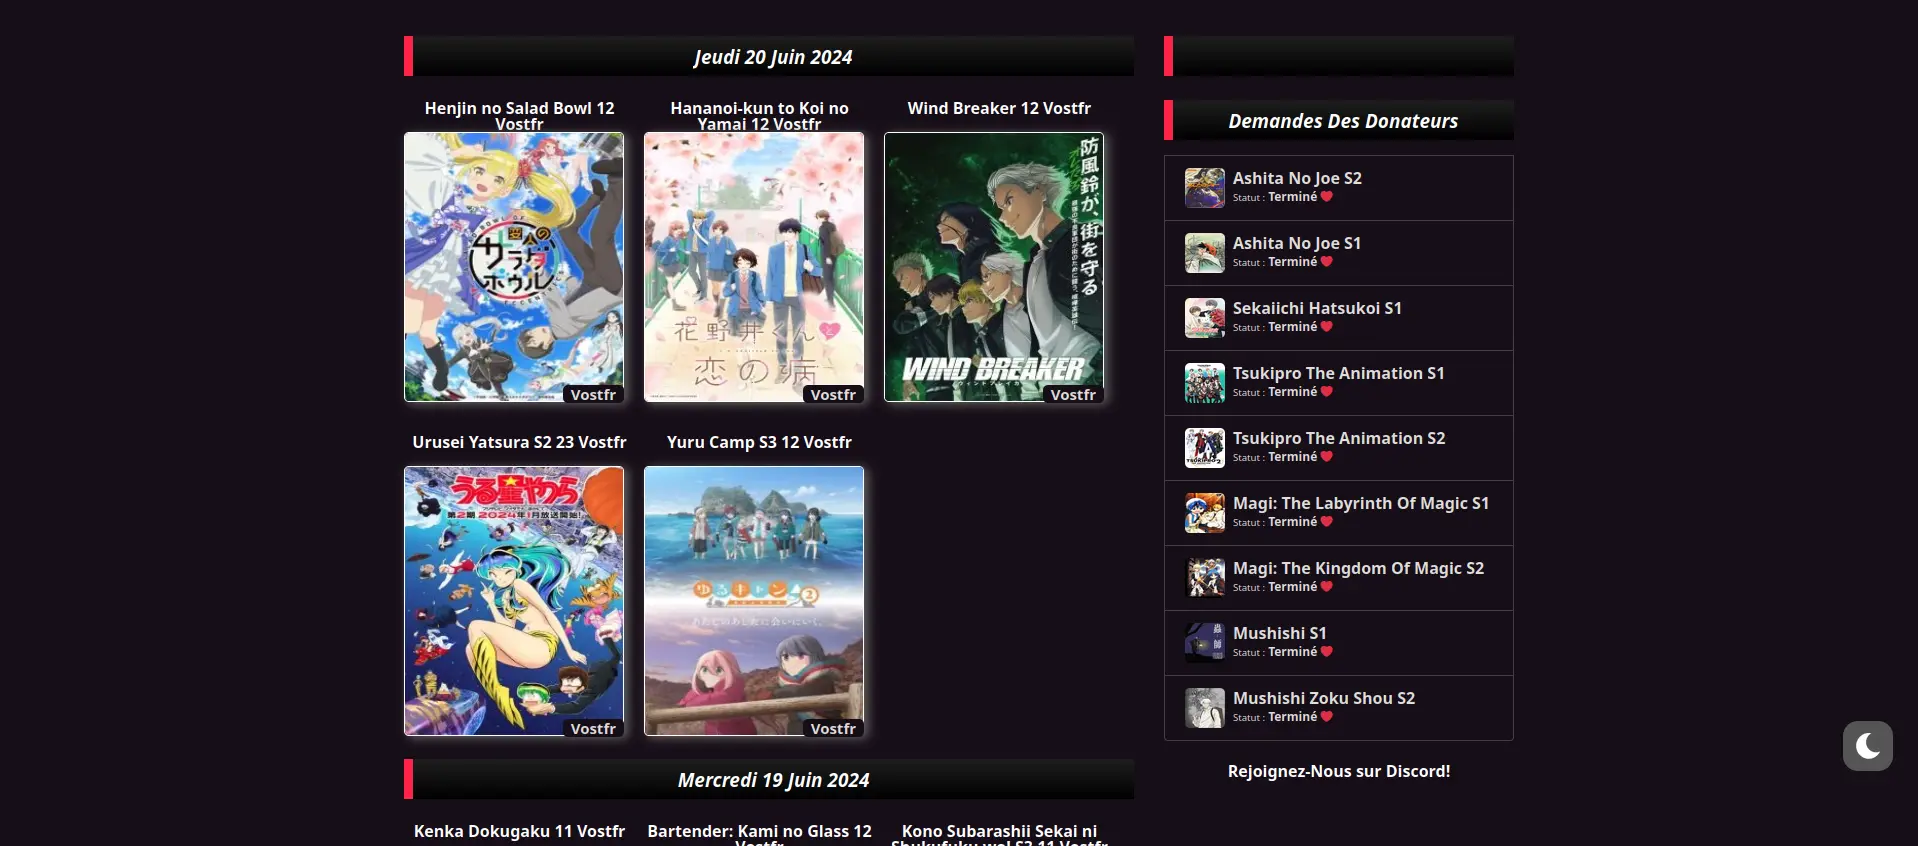Click the Ashita No Joe S2 thumbnail icon

coord(1204,188)
